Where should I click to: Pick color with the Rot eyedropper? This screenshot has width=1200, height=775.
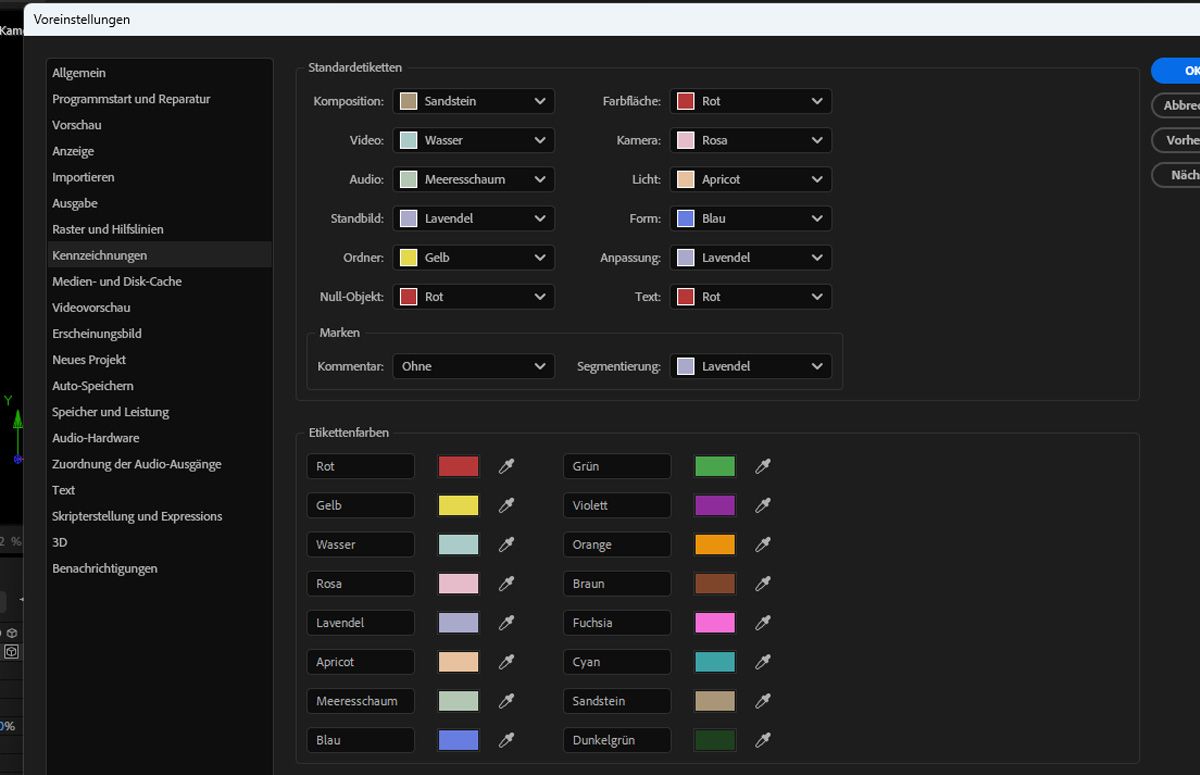click(507, 466)
